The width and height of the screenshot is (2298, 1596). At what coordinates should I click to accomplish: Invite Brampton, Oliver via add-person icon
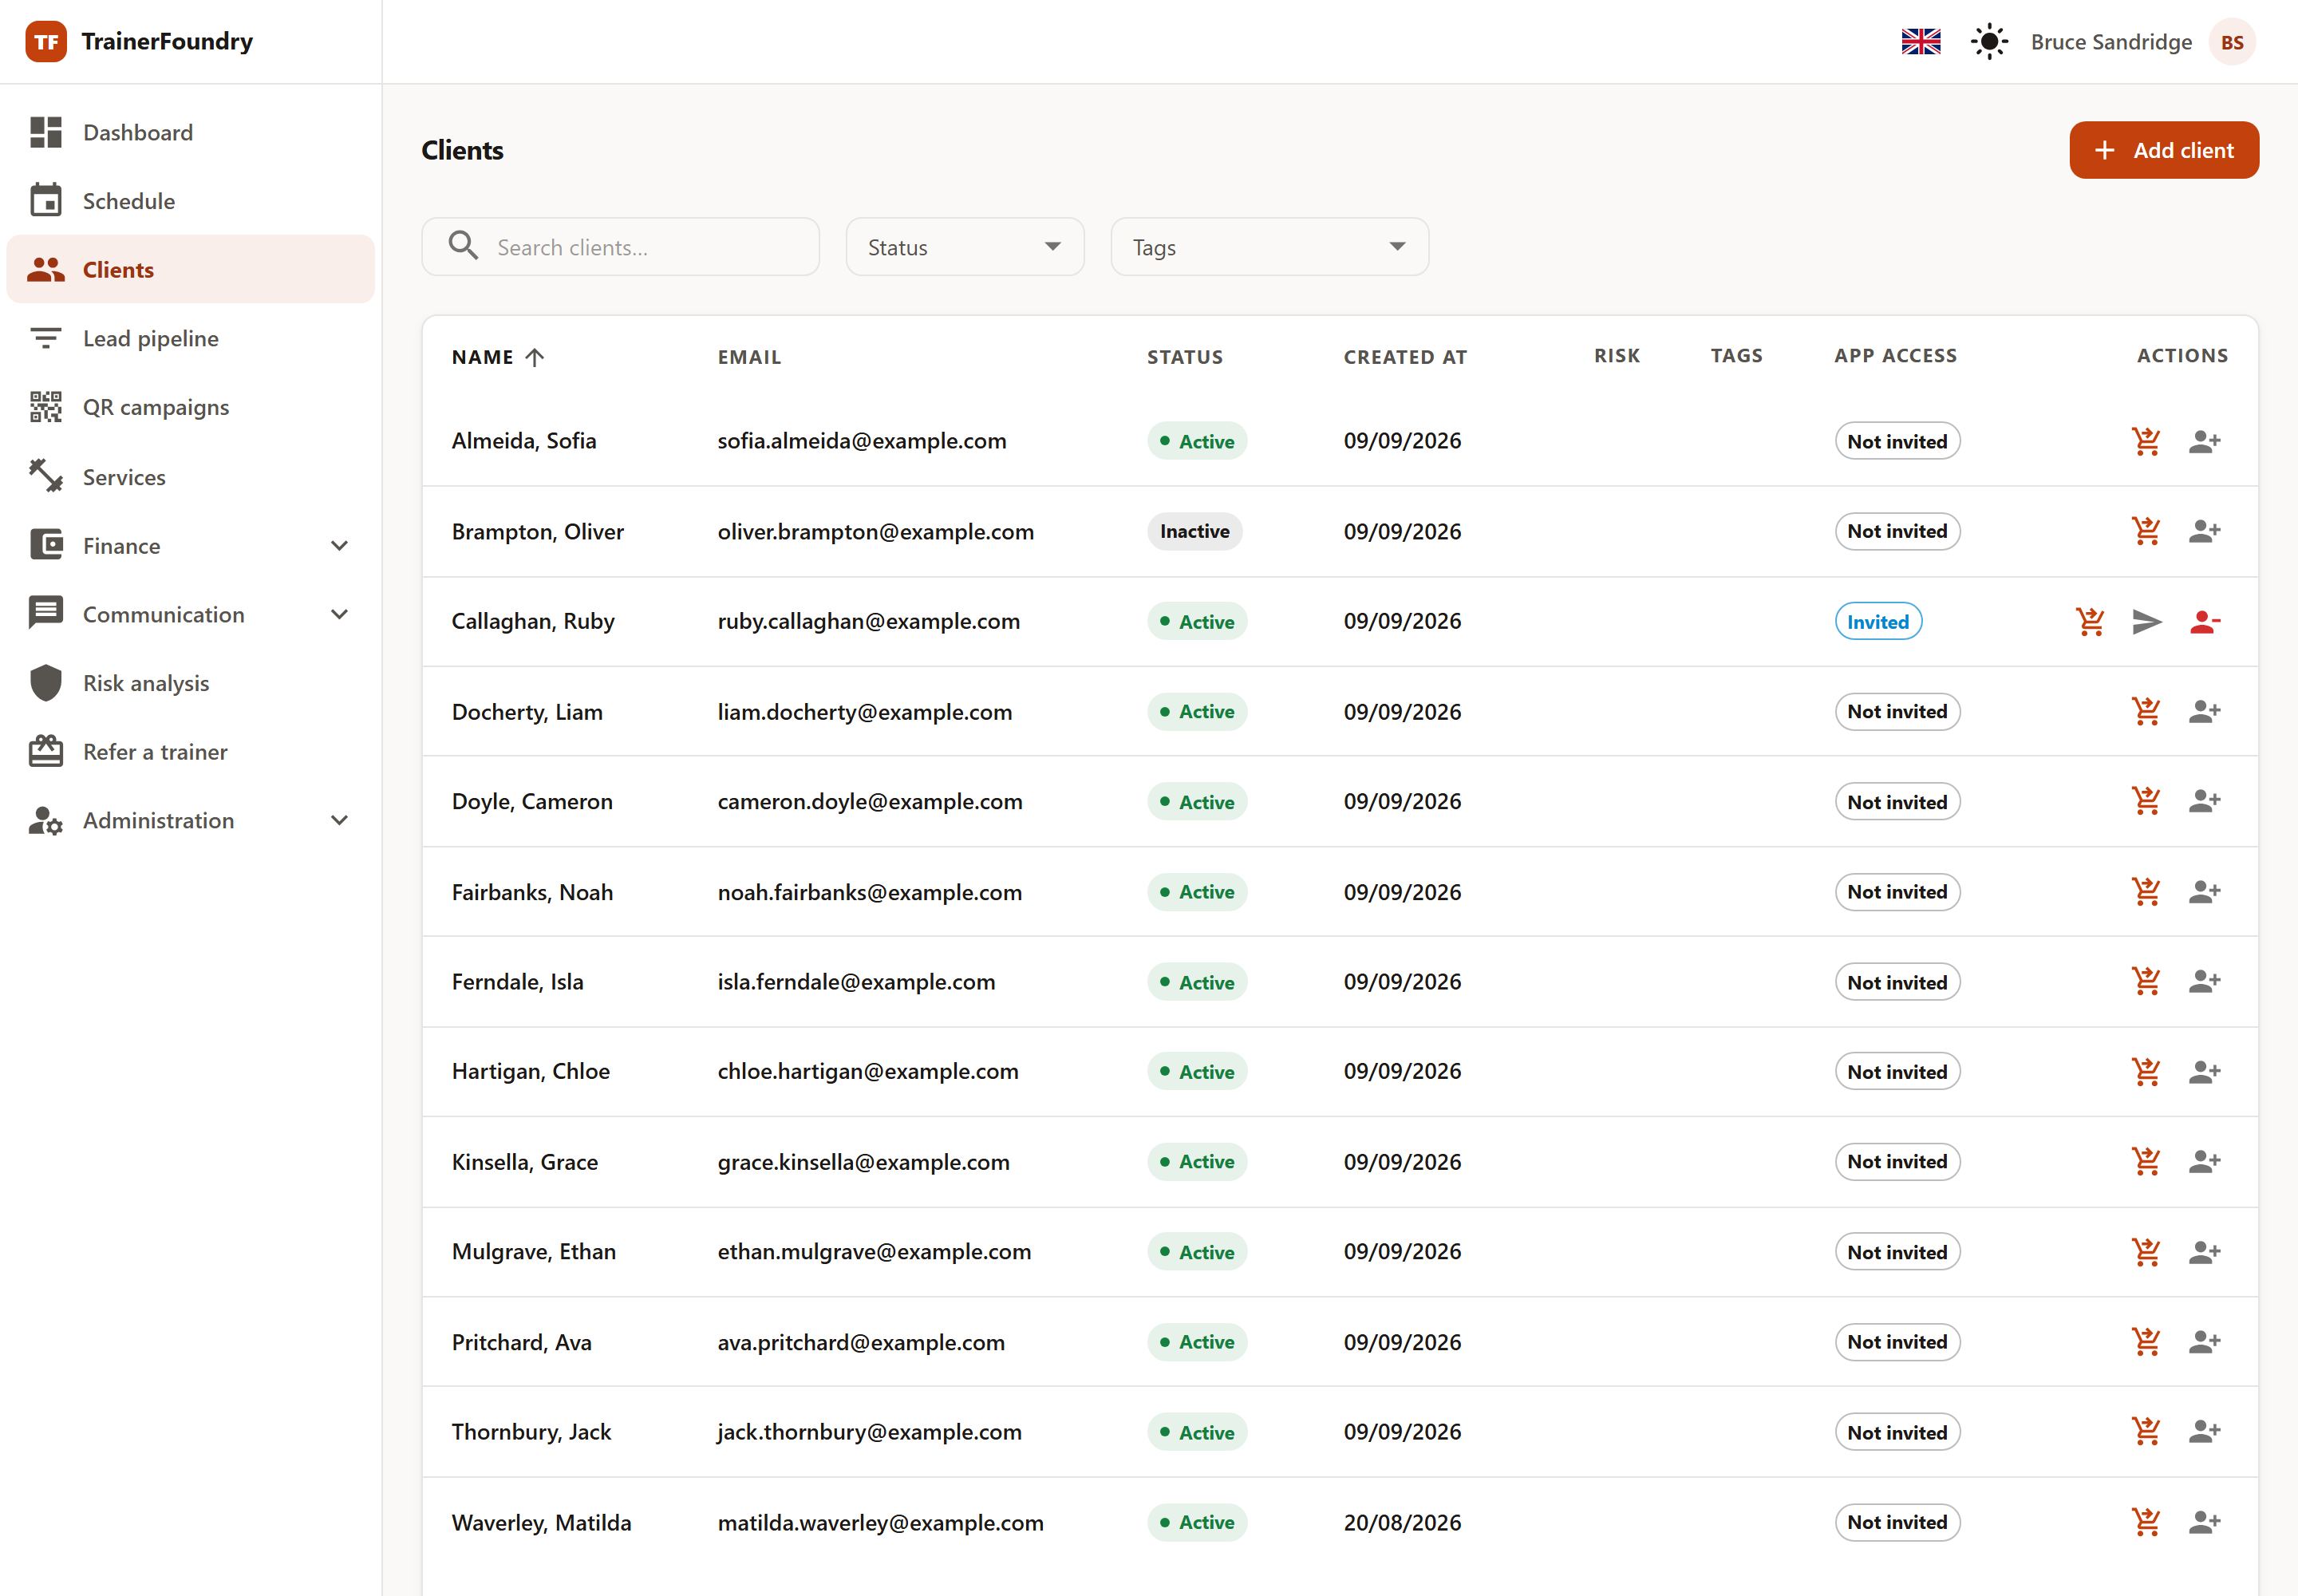pyautogui.click(x=2204, y=531)
